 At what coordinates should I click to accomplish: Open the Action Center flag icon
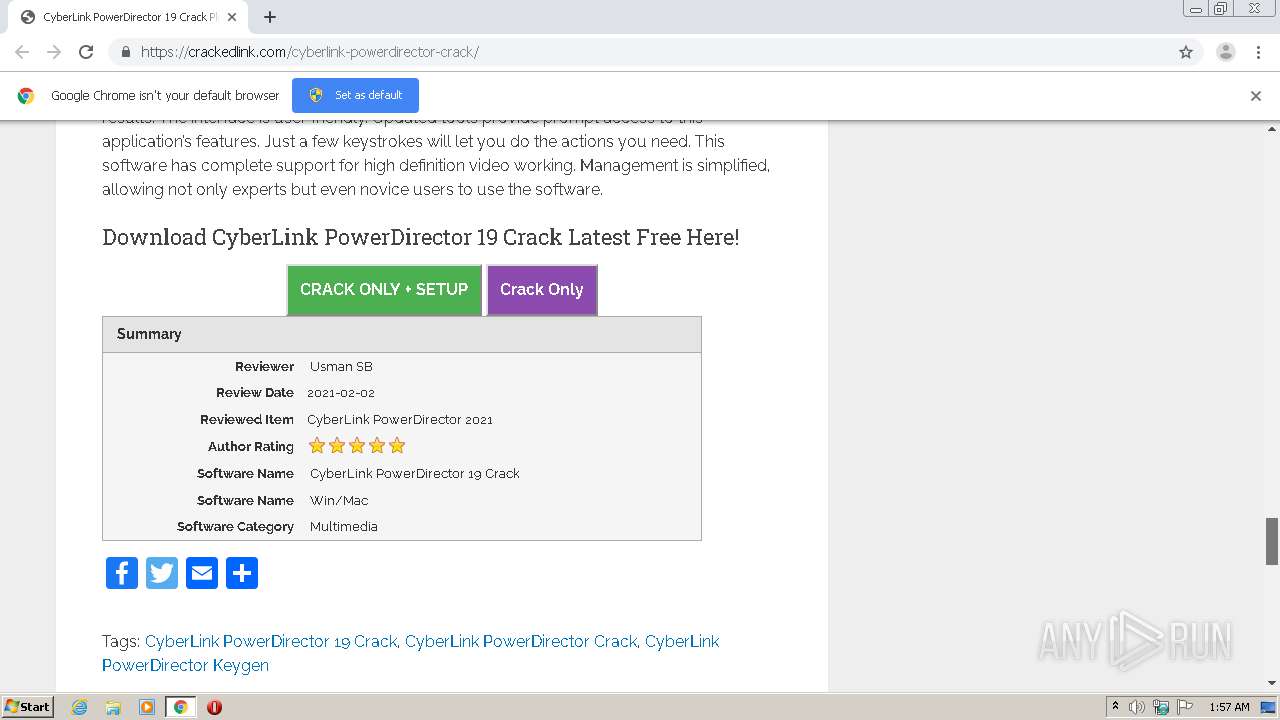click(1185, 707)
